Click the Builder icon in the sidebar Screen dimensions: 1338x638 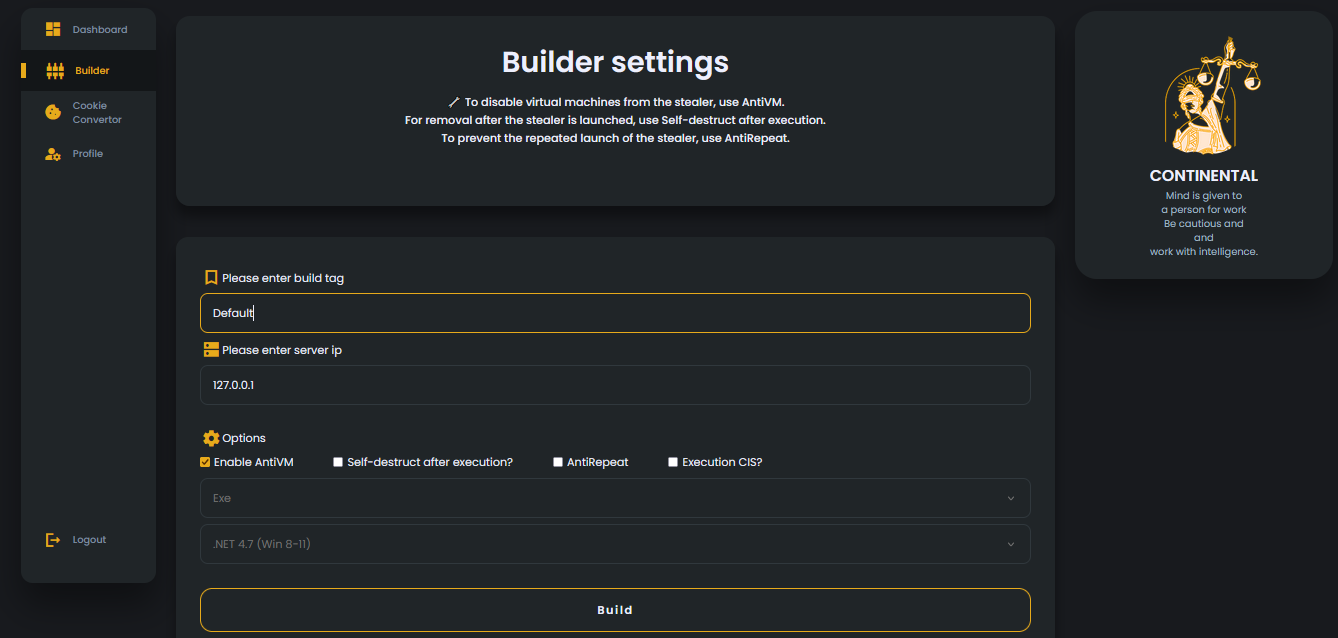coord(55,71)
